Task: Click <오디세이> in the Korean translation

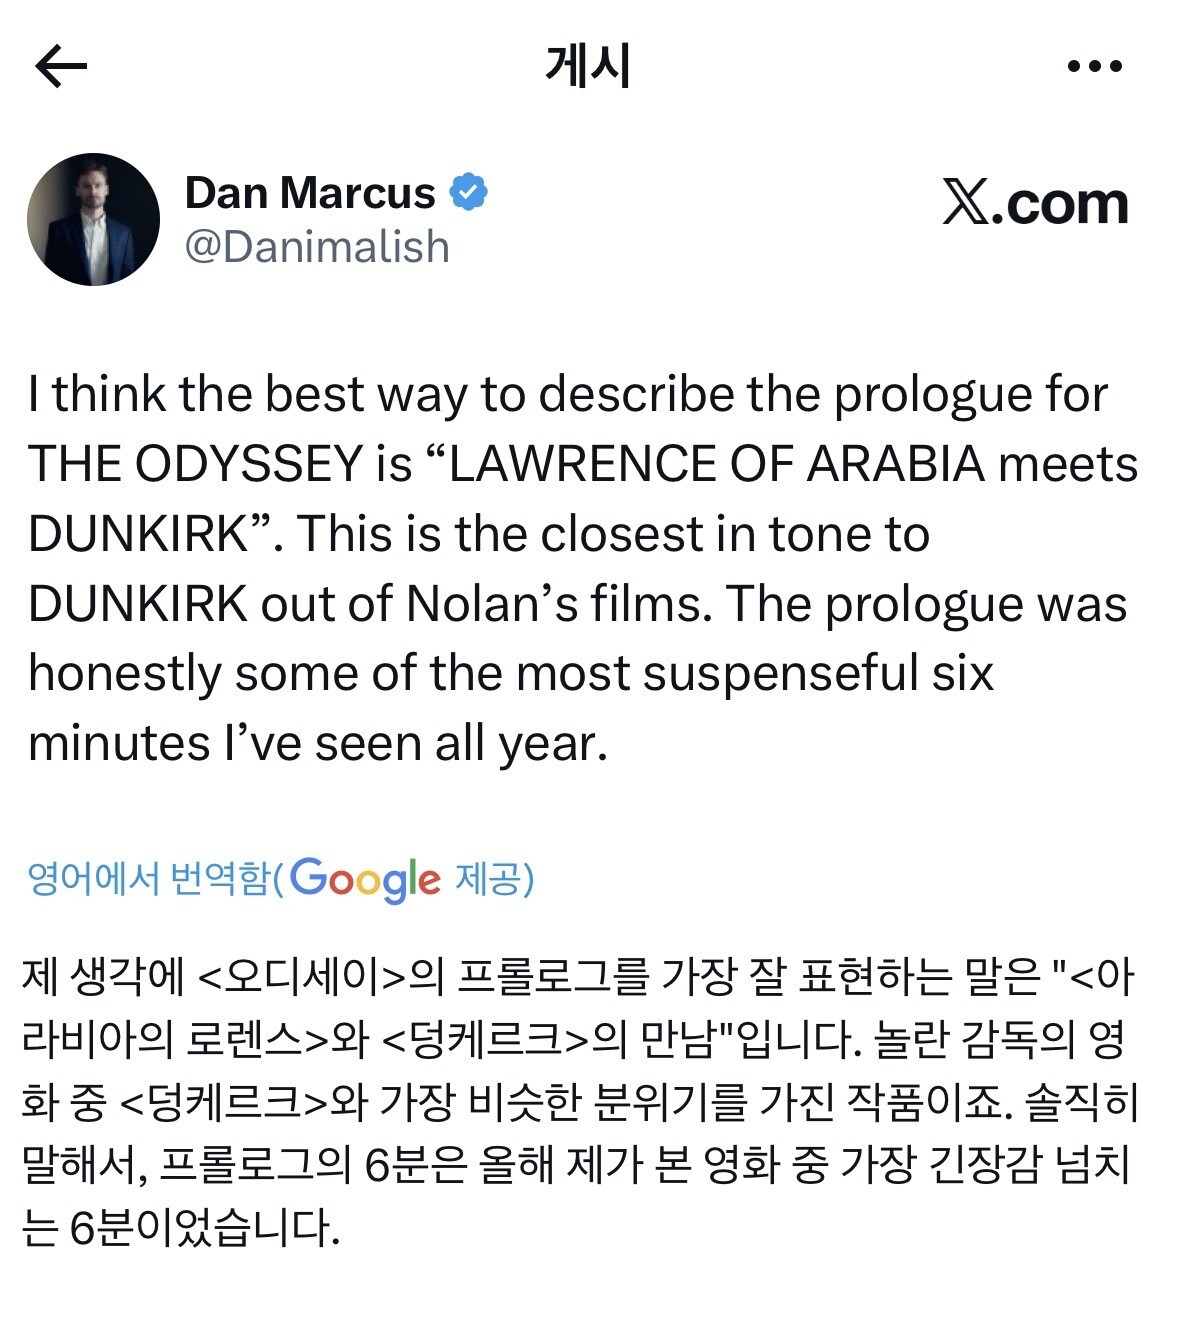Action: tap(304, 977)
